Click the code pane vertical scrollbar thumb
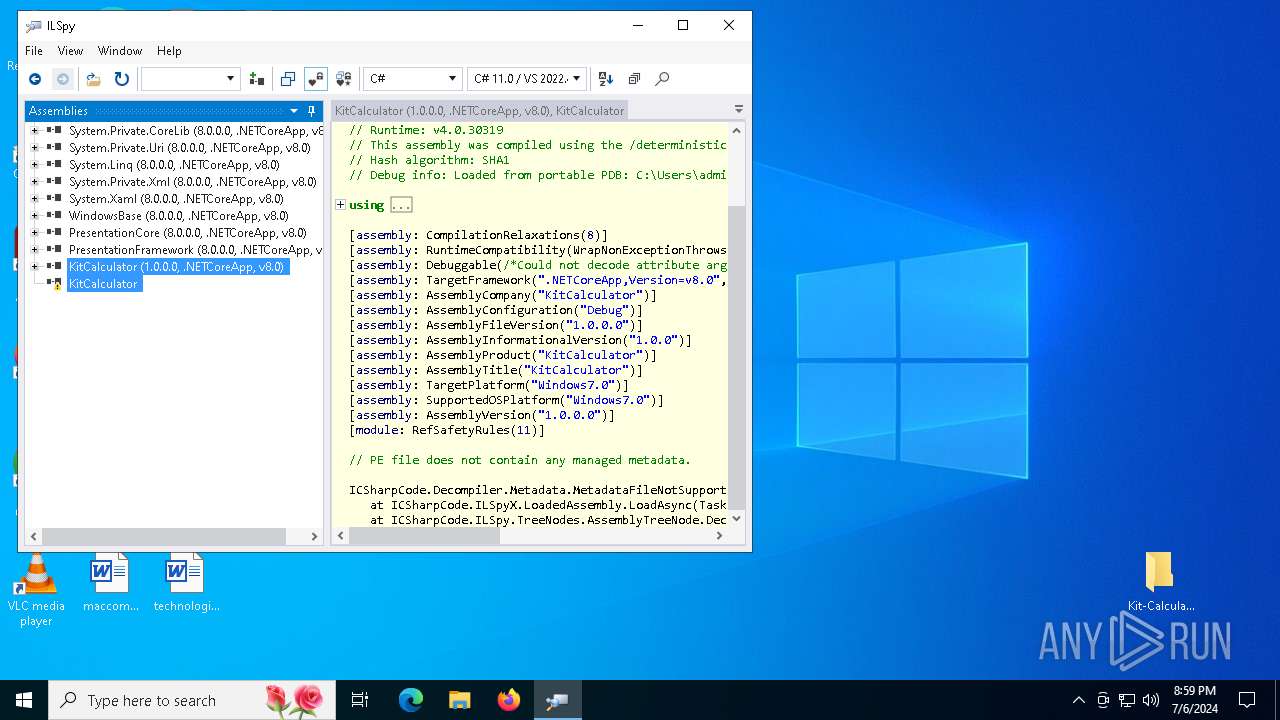This screenshot has height=720, width=1280. tap(737, 355)
